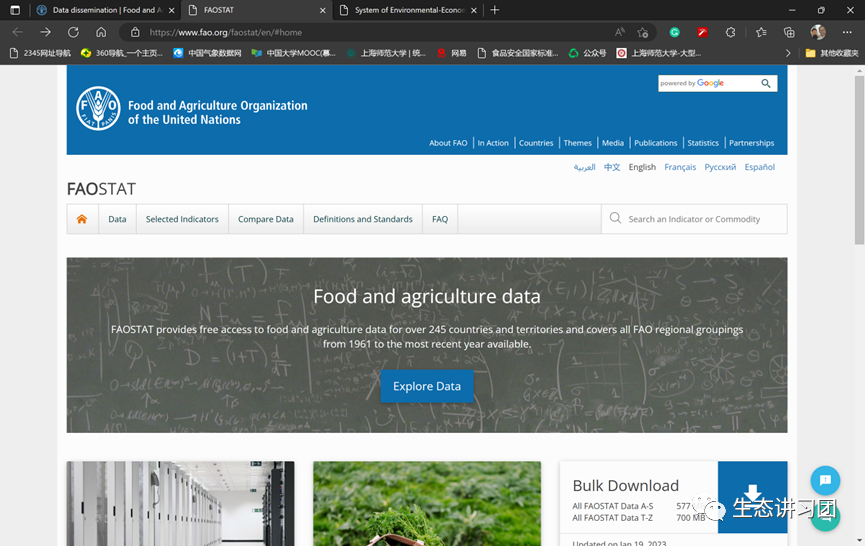Open the FAQ menu item
This screenshot has width=865, height=546.
[440, 219]
